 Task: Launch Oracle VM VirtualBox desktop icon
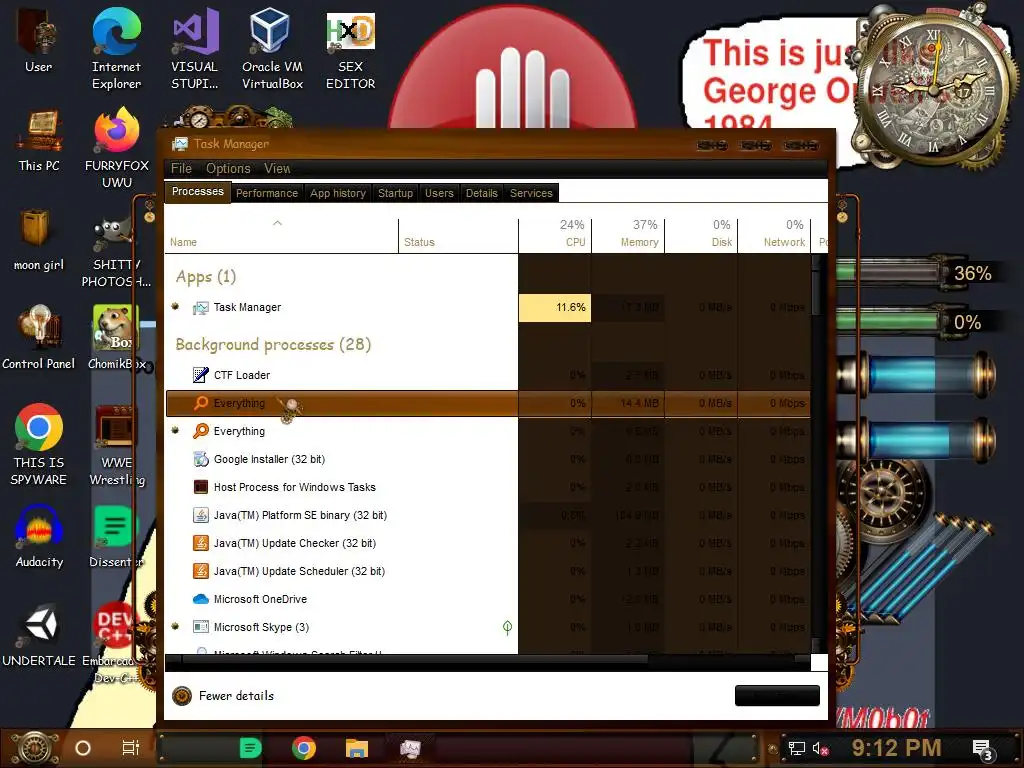point(272,48)
